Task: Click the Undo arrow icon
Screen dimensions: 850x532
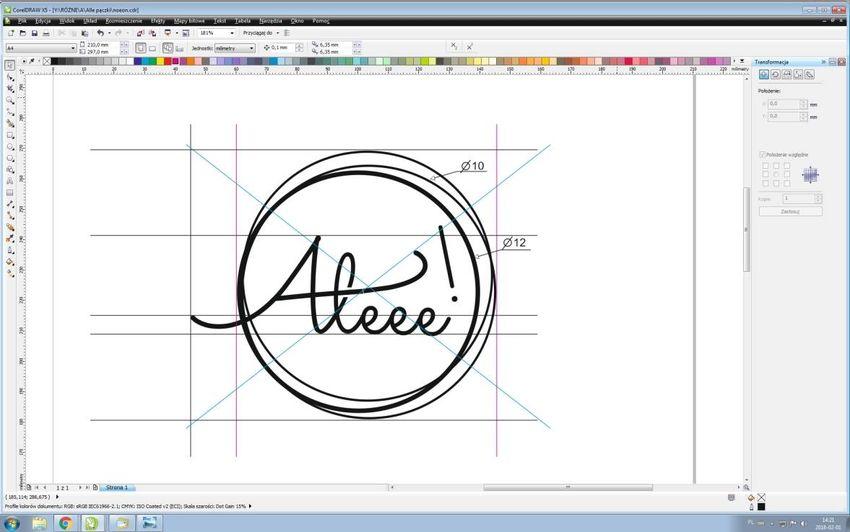Action: [100, 33]
